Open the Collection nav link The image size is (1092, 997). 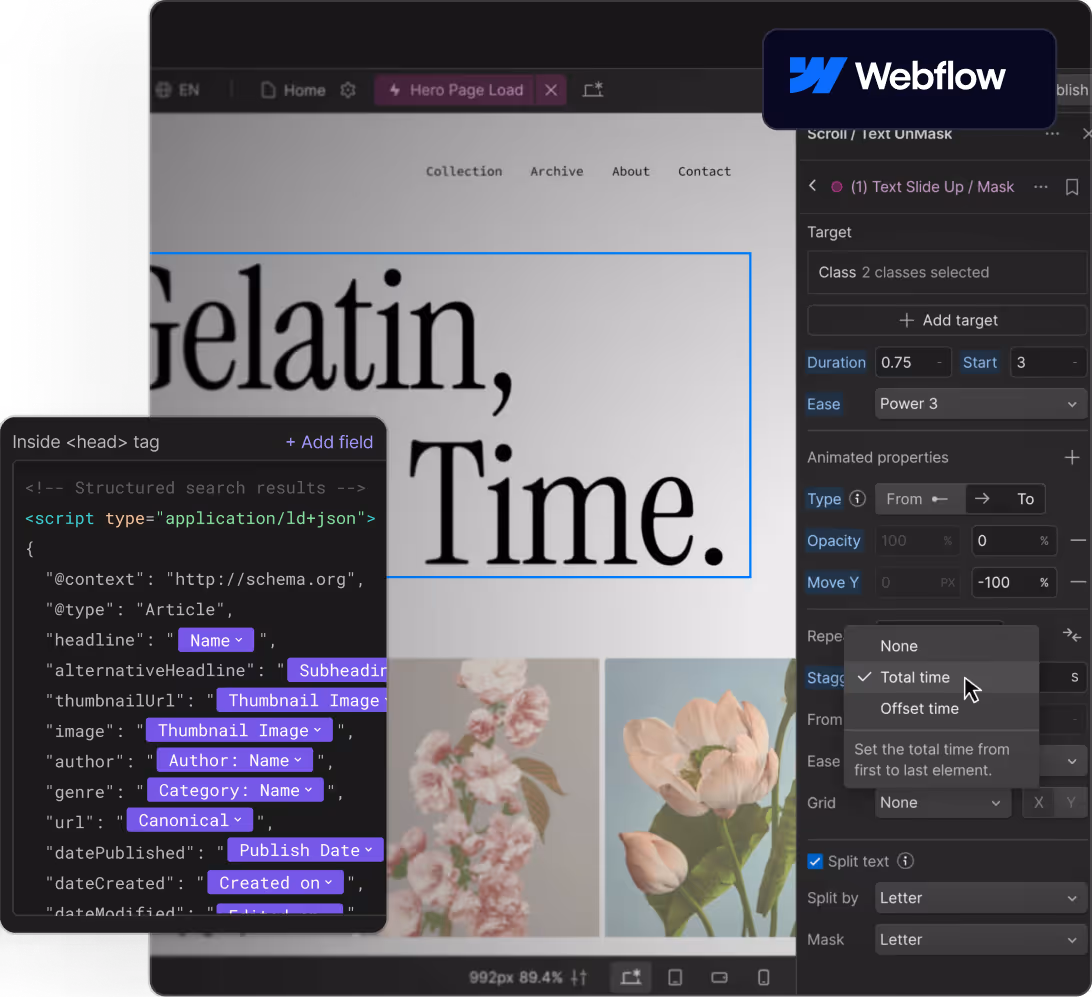(464, 171)
